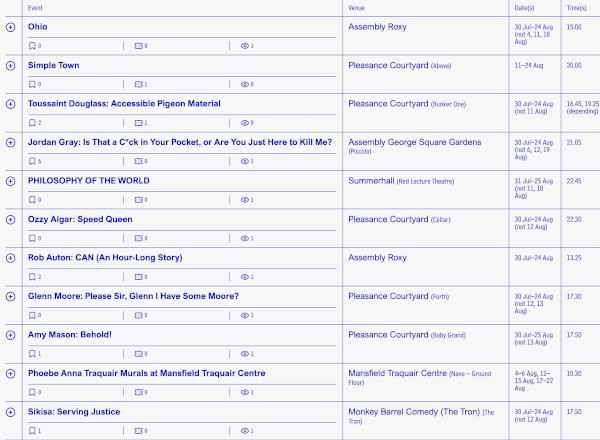Open Toussaint Douglass: Accessible Pigeon Material
The width and height of the screenshot is (600, 440).
click(x=124, y=104)
